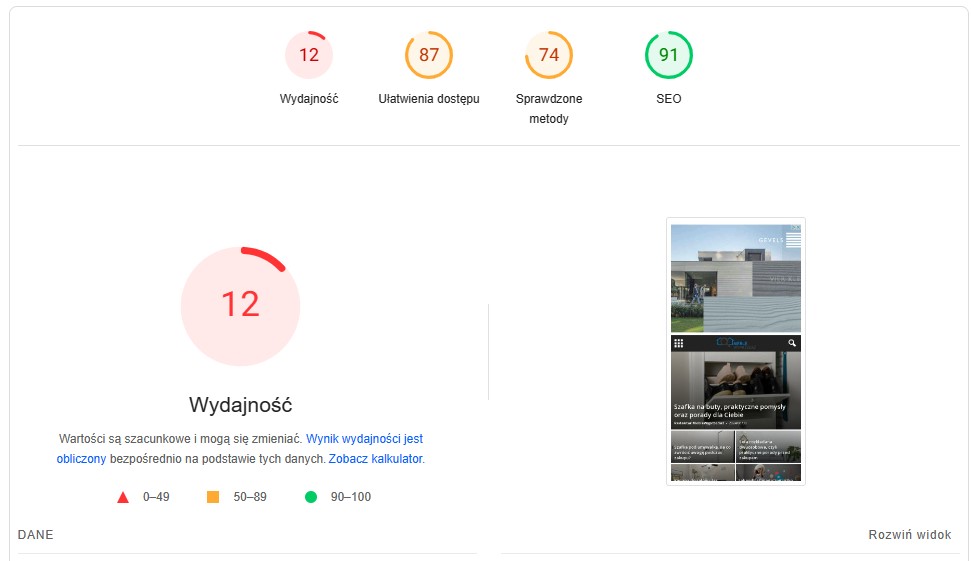Viewport: 972px width, 561px height.
Task: Click the SEO score gauge 91
Action: tap(669, 55)
